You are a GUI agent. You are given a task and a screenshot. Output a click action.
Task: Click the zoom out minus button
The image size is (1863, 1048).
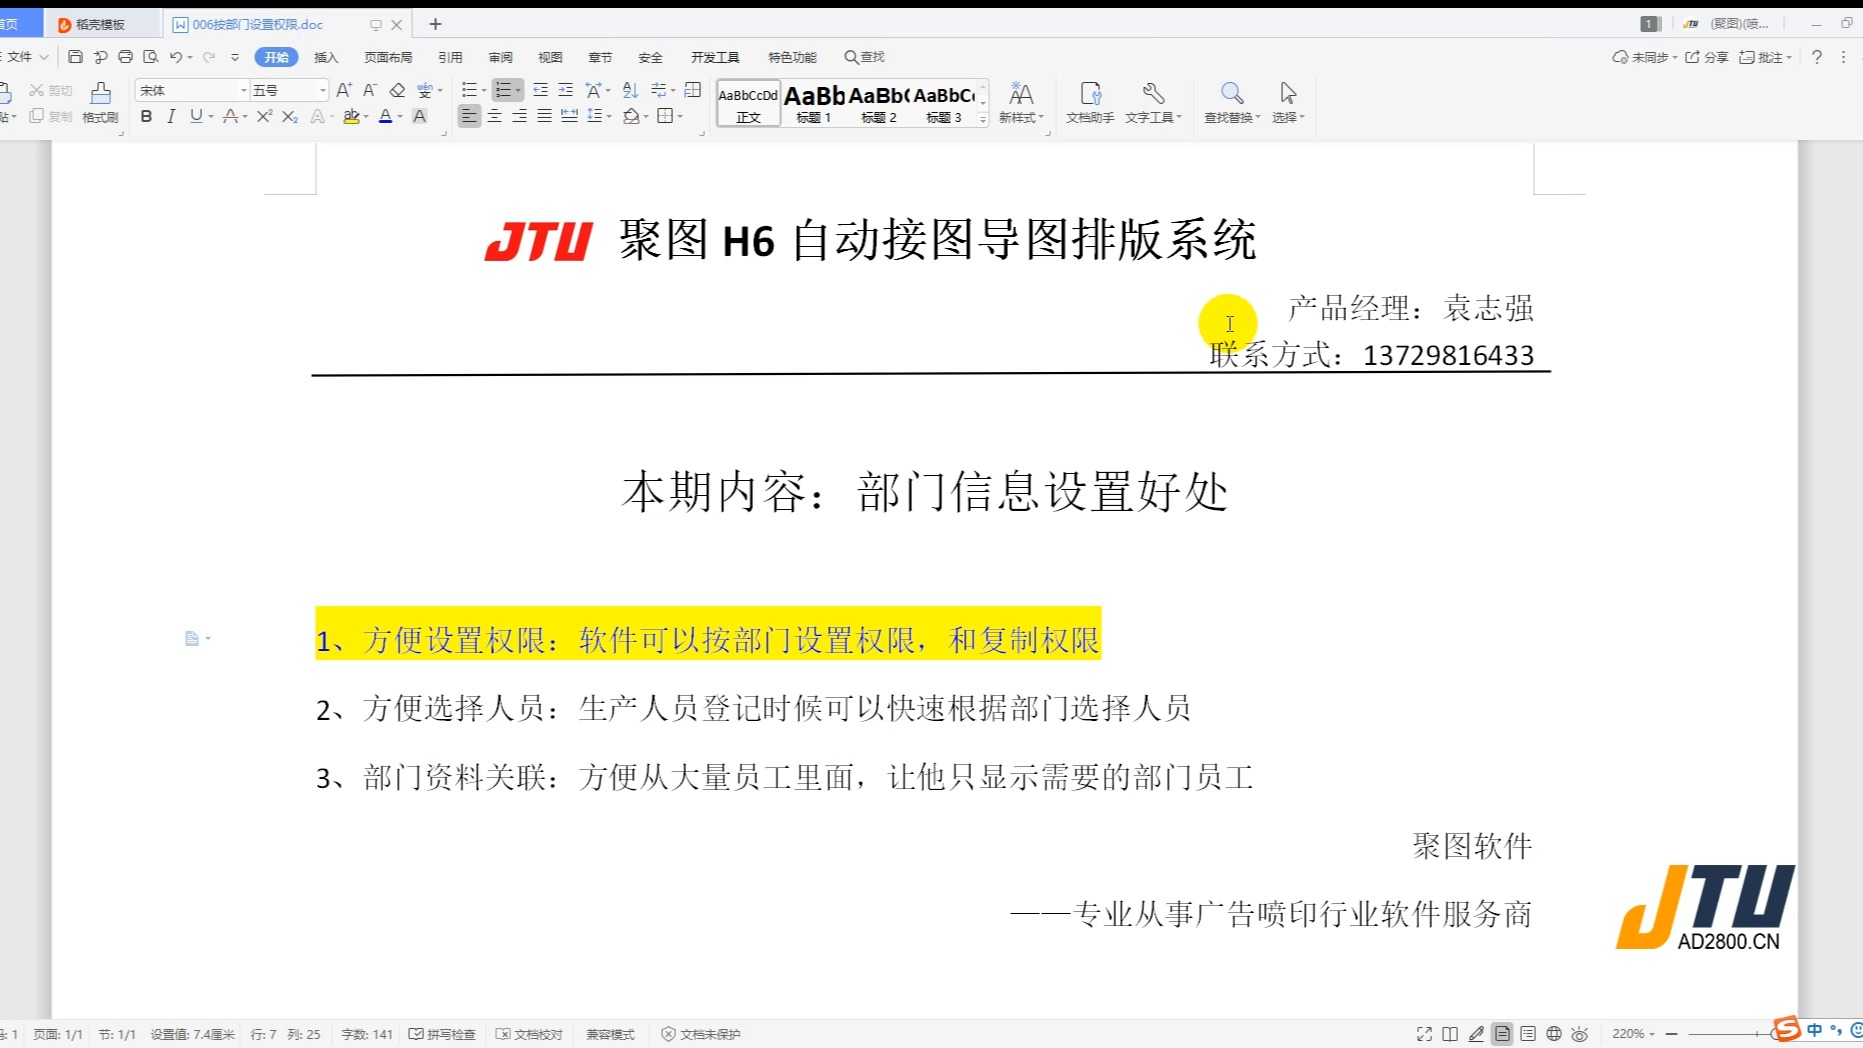pos(1671,1034)
